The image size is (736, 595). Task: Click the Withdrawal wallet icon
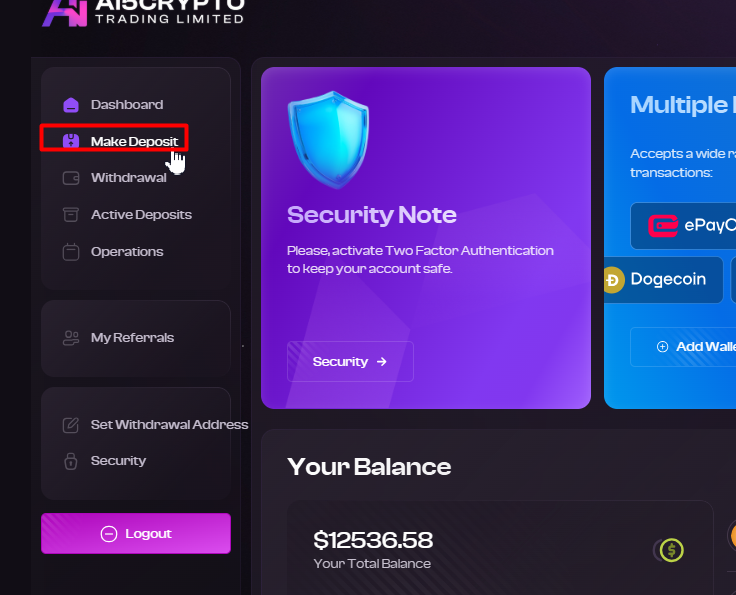pyautogui.click(x=71, y=178)
